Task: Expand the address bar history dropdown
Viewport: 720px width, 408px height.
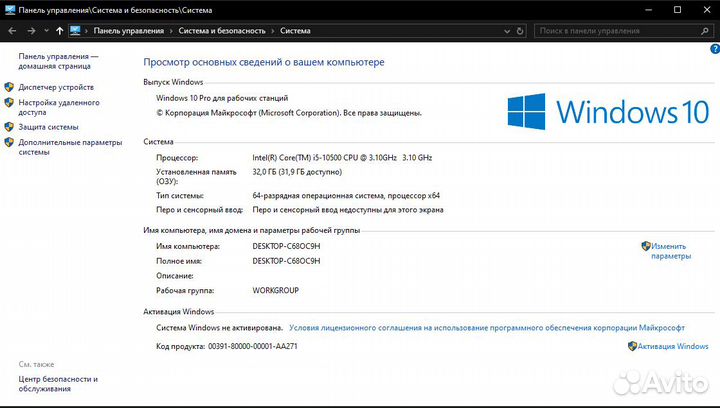Action: pyautogui.click(x=504, y=31)
